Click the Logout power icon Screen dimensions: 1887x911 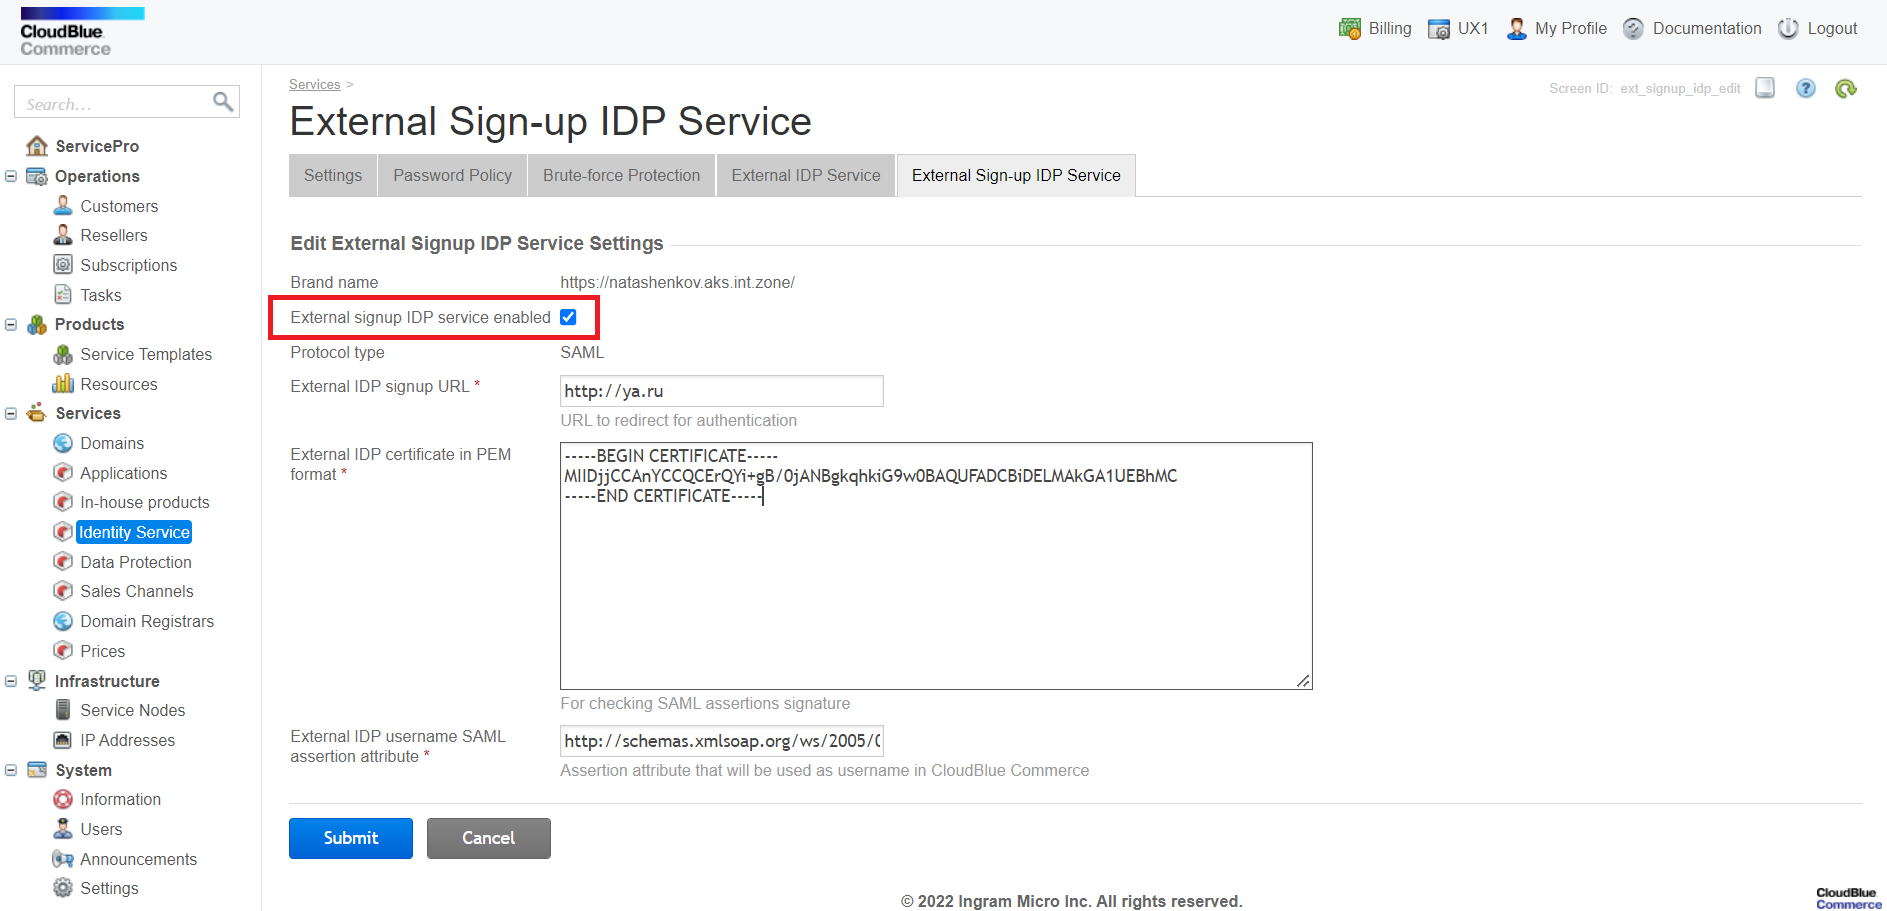(1788, 28)
